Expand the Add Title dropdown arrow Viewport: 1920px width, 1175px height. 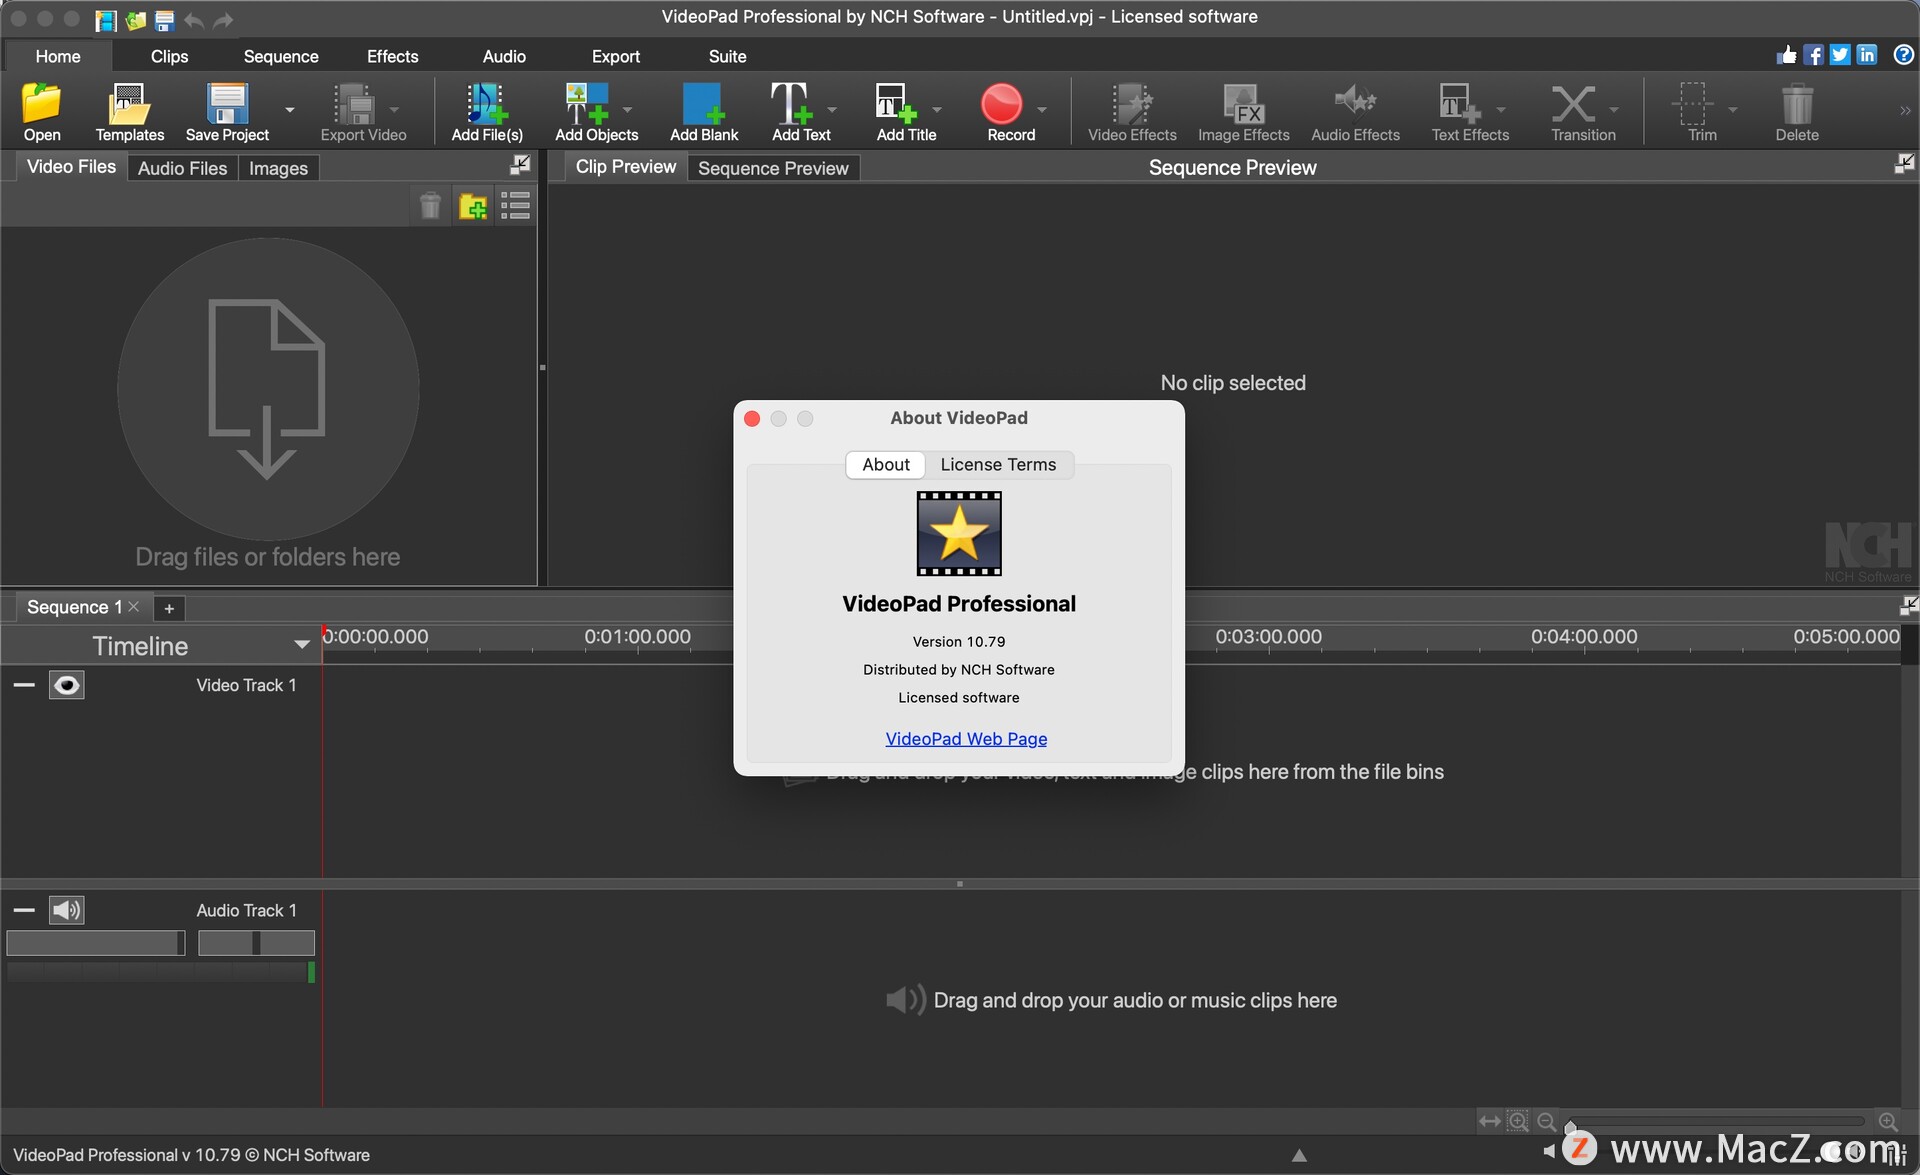coord(936,109)
